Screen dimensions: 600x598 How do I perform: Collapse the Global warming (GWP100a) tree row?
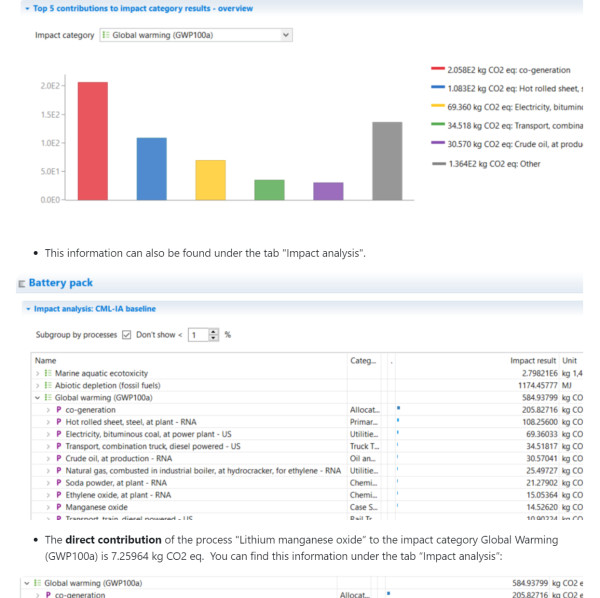36,397
